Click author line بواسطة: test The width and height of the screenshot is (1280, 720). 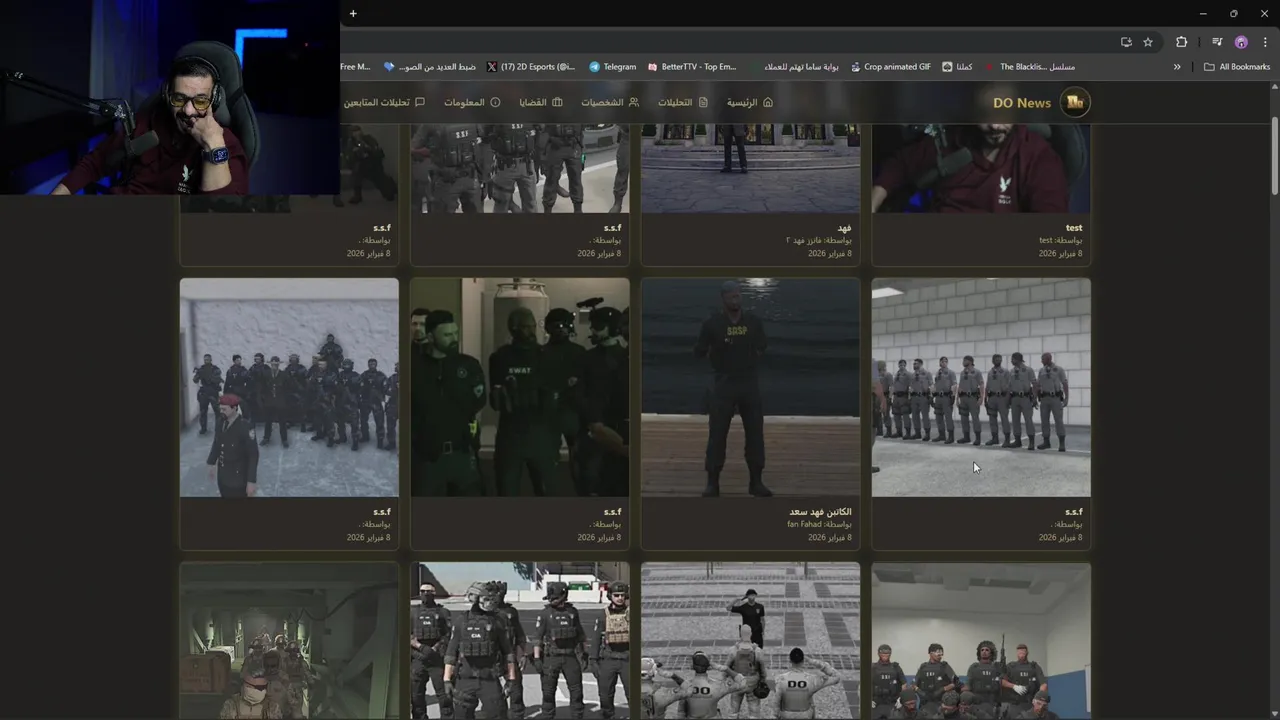(x=1061, y=240)
